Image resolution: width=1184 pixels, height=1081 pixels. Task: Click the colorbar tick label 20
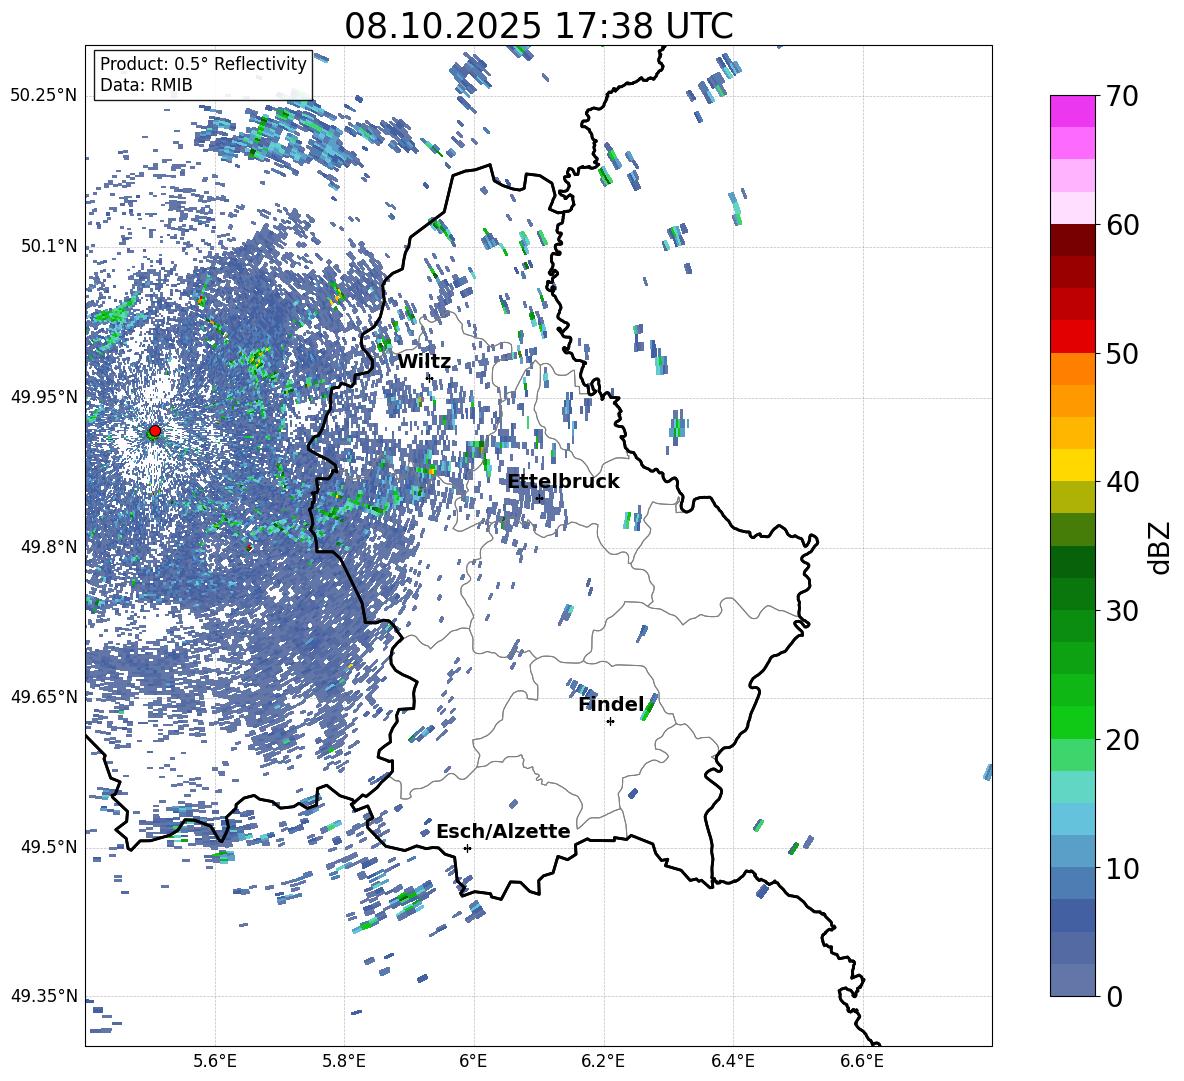[x=1122, y=740]
